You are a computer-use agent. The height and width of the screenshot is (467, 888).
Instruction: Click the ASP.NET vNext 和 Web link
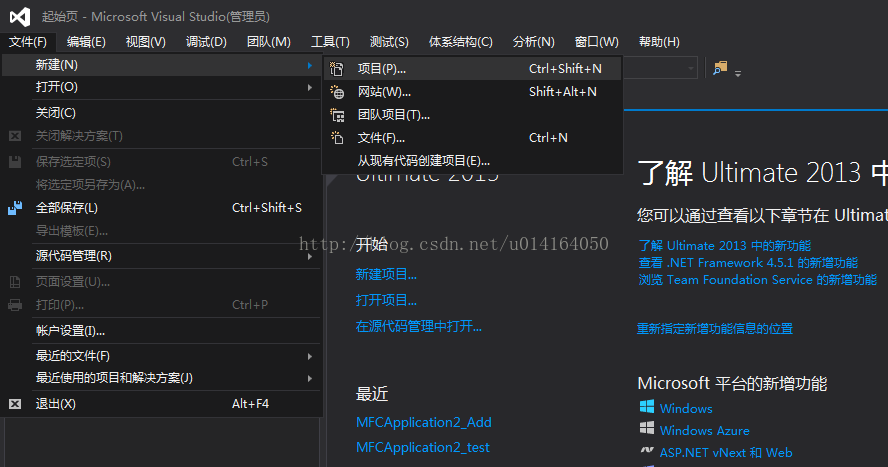(726, 452)
